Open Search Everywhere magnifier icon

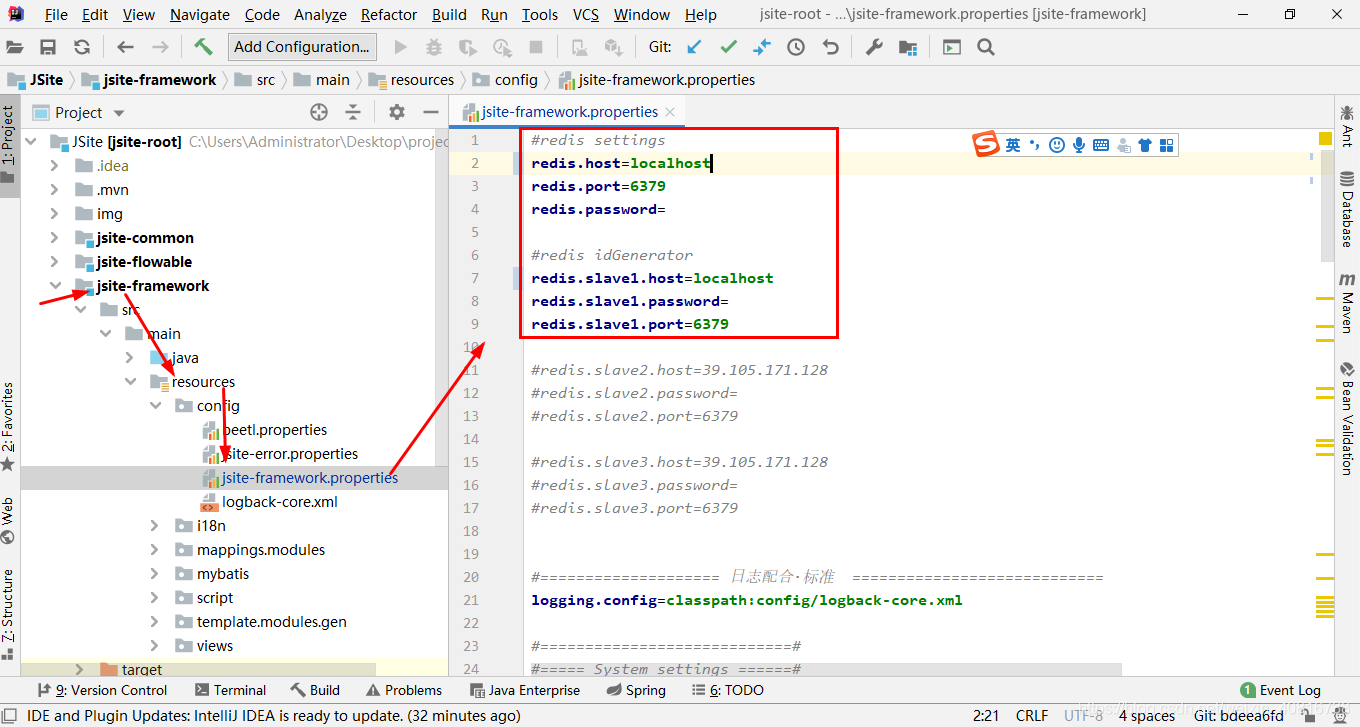pyautogui.click(x=986, y=47)
